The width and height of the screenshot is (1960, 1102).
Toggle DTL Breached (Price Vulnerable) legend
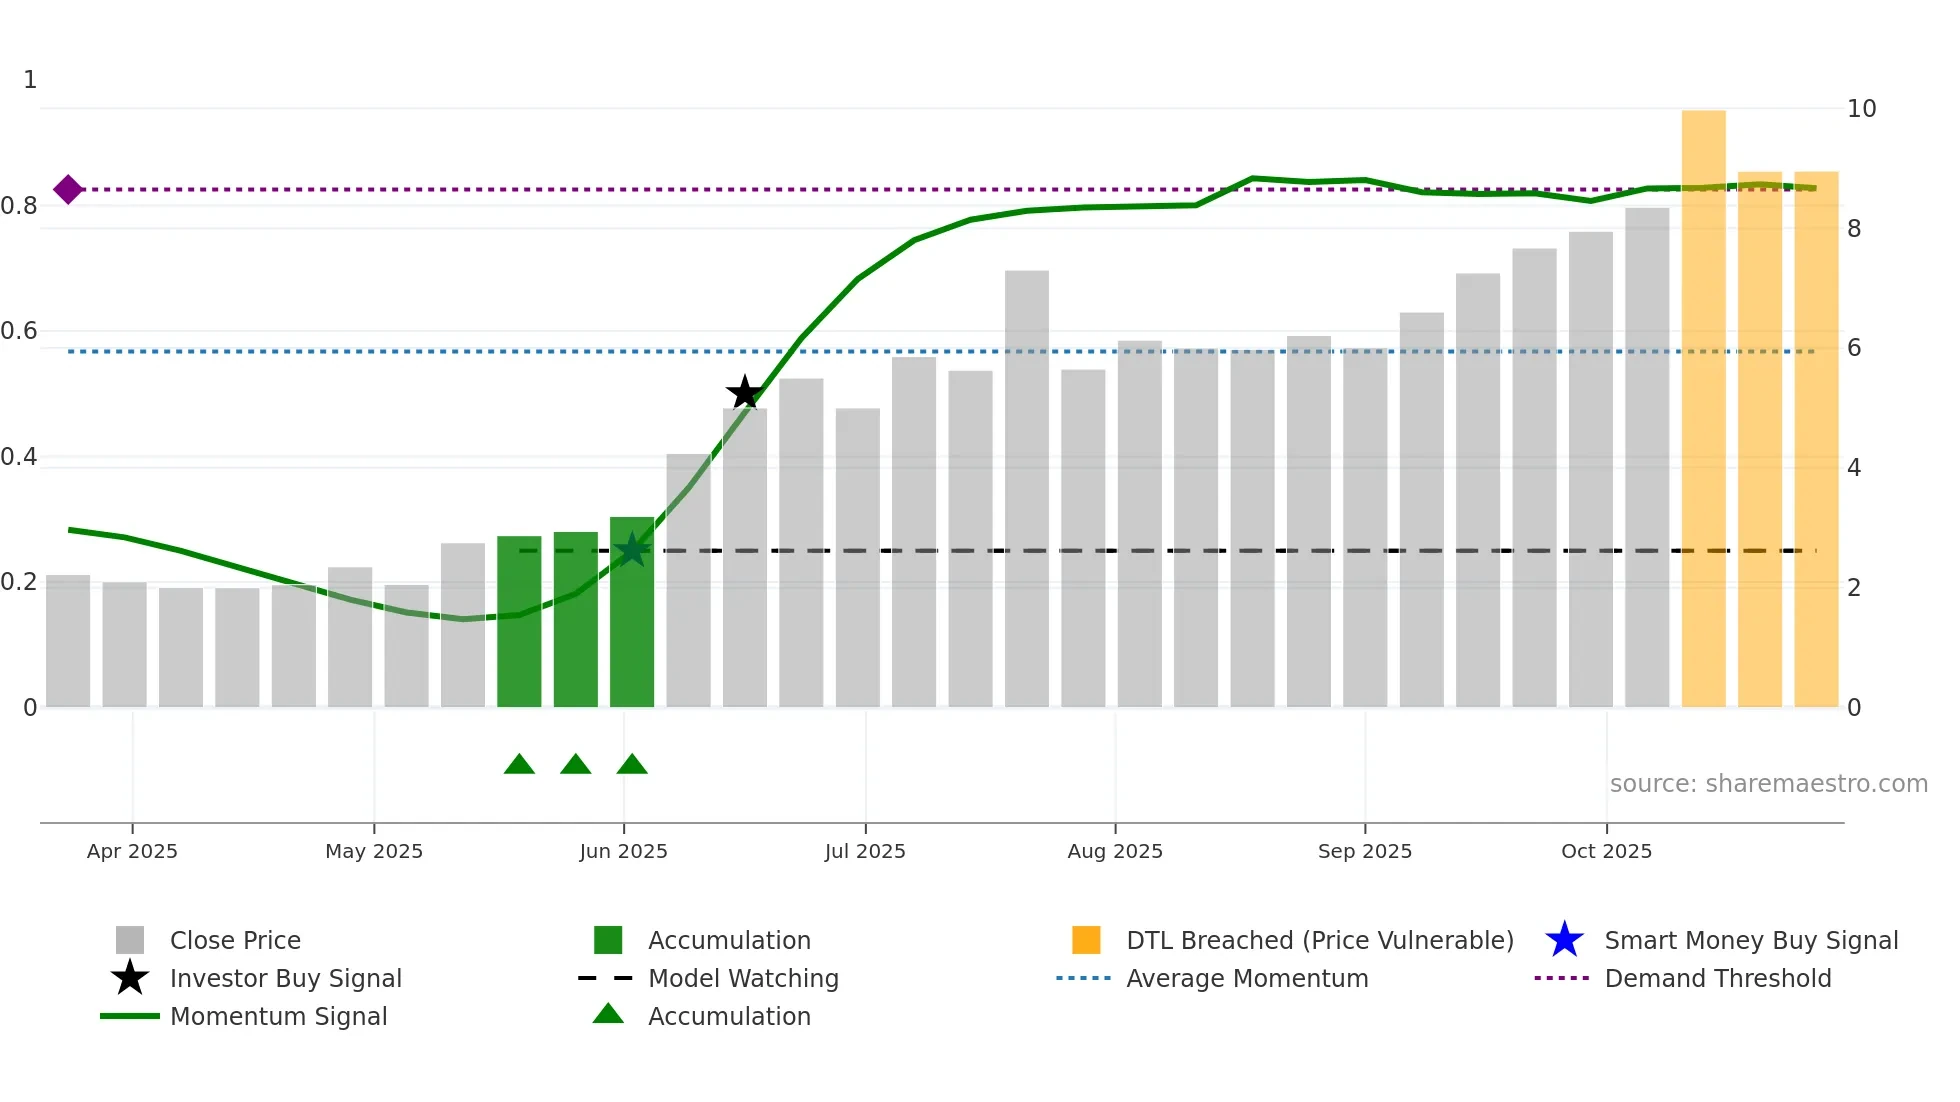[1319, 940]
